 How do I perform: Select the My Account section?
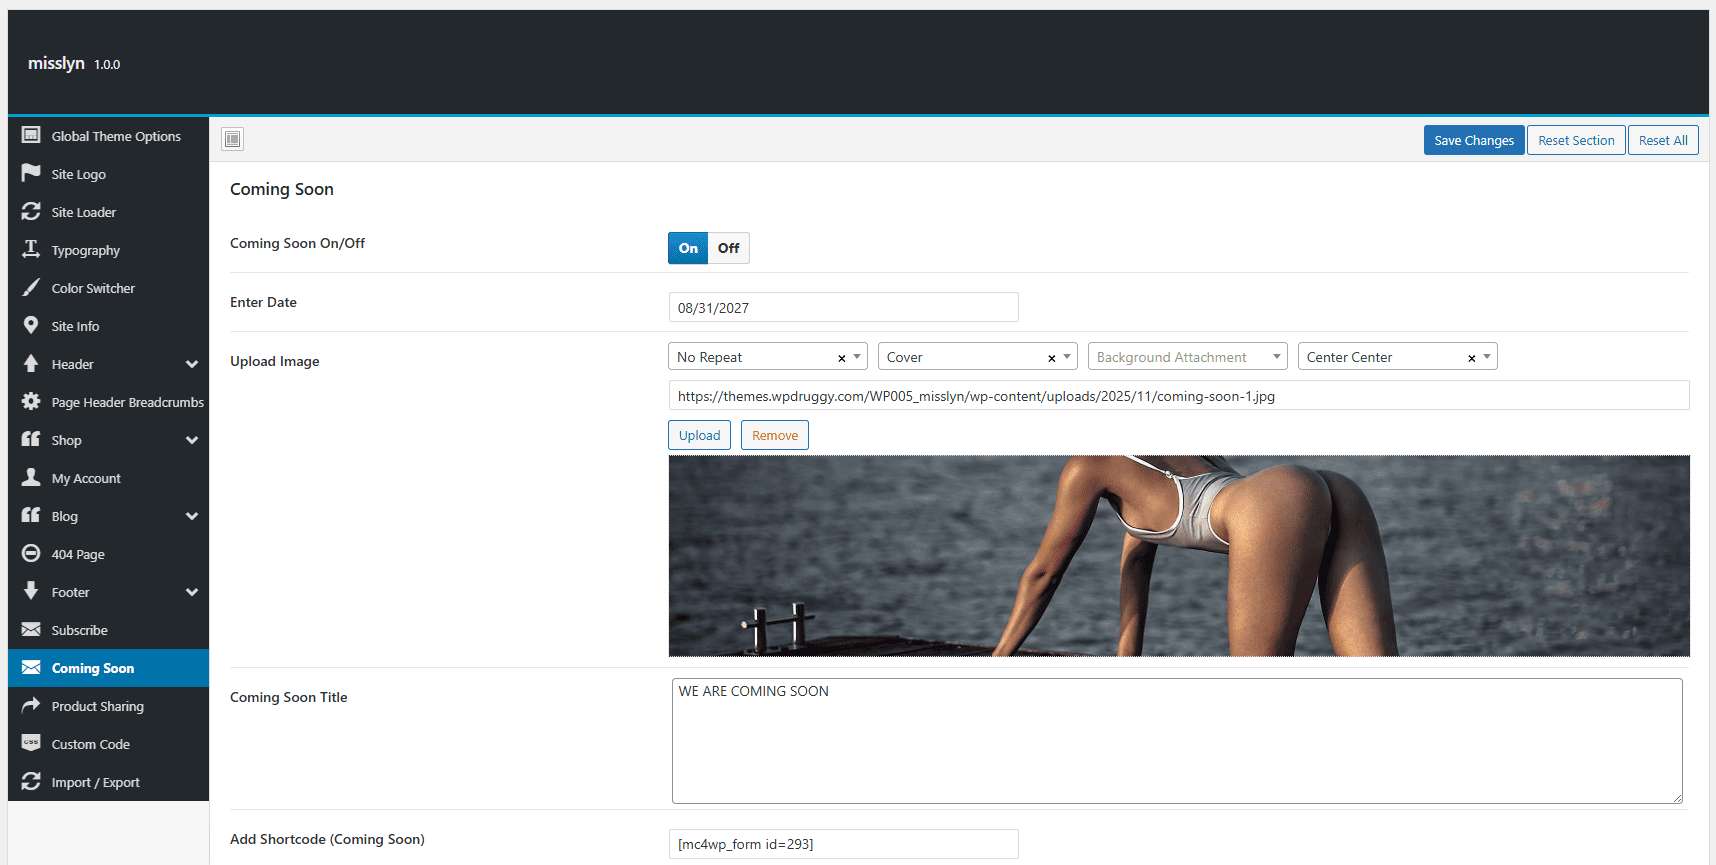click(x=108, y=478)
